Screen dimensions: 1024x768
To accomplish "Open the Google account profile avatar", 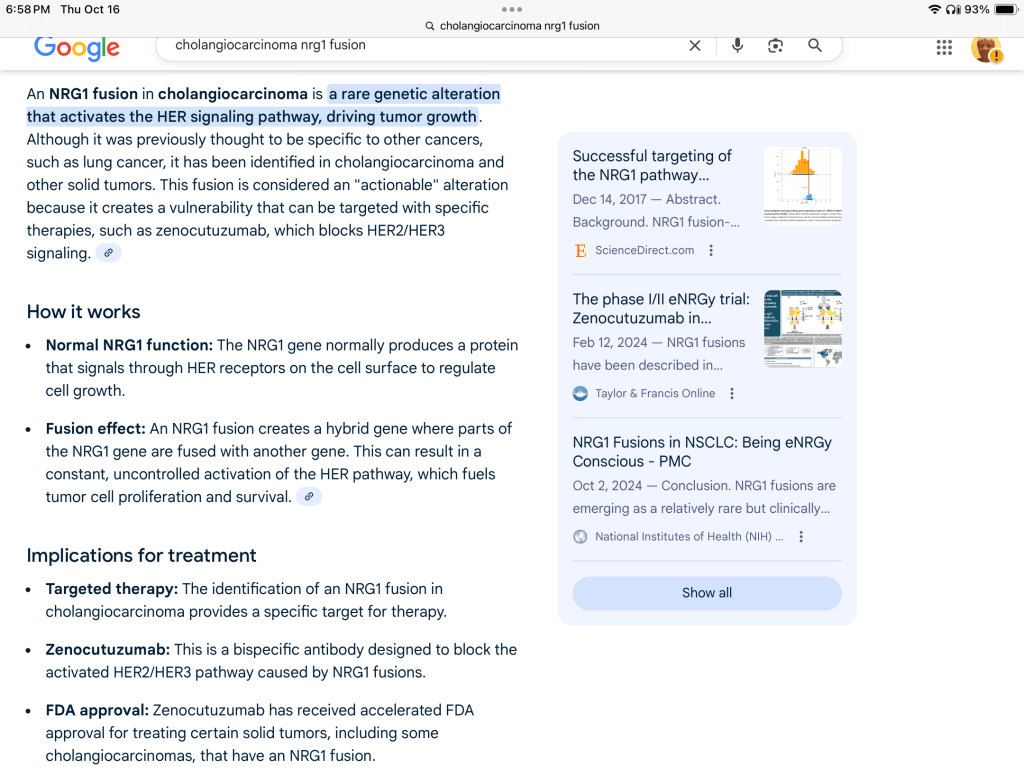I will click(985, 47).
